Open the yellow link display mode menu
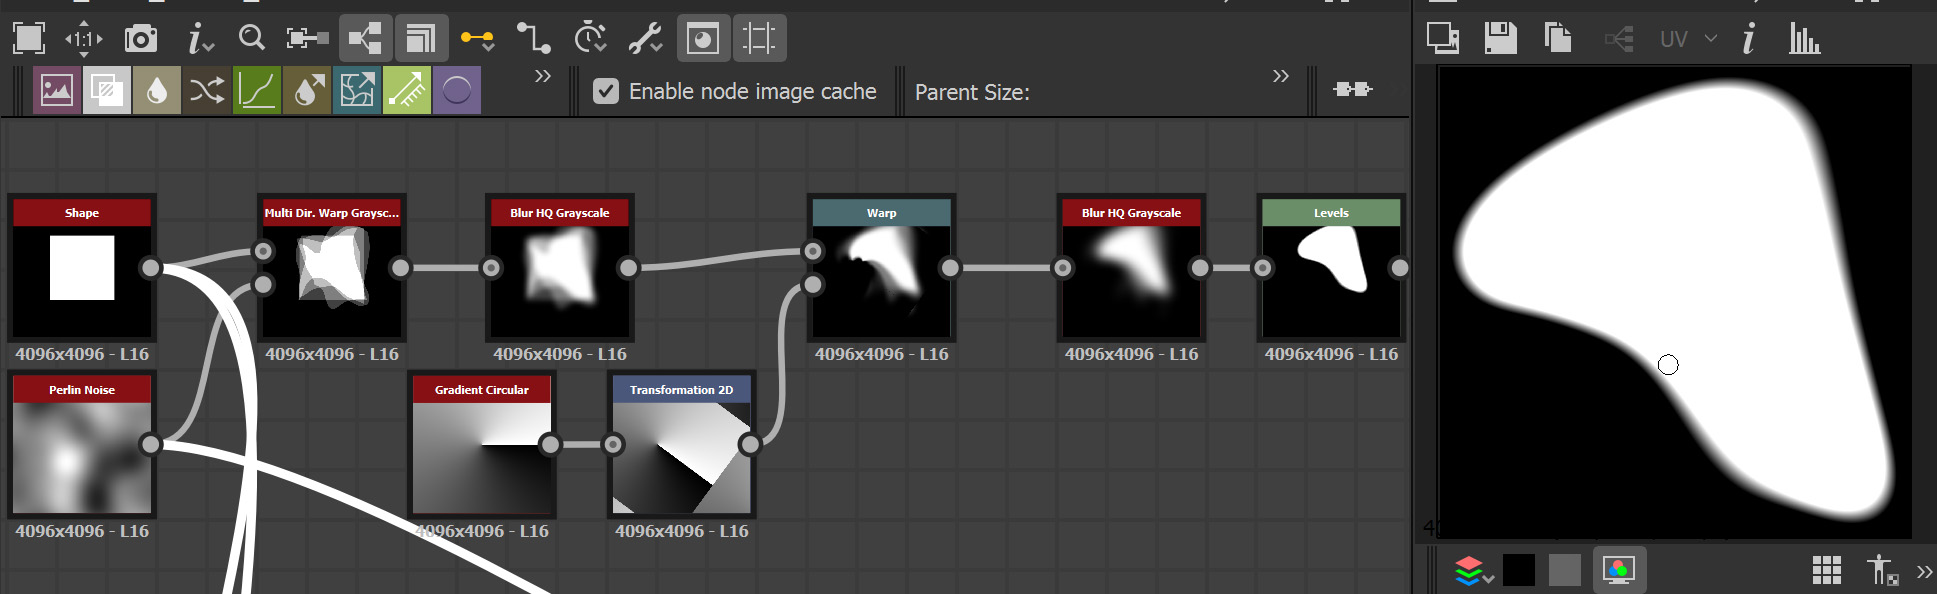1937x594 pixels. [x=477, y=39]
